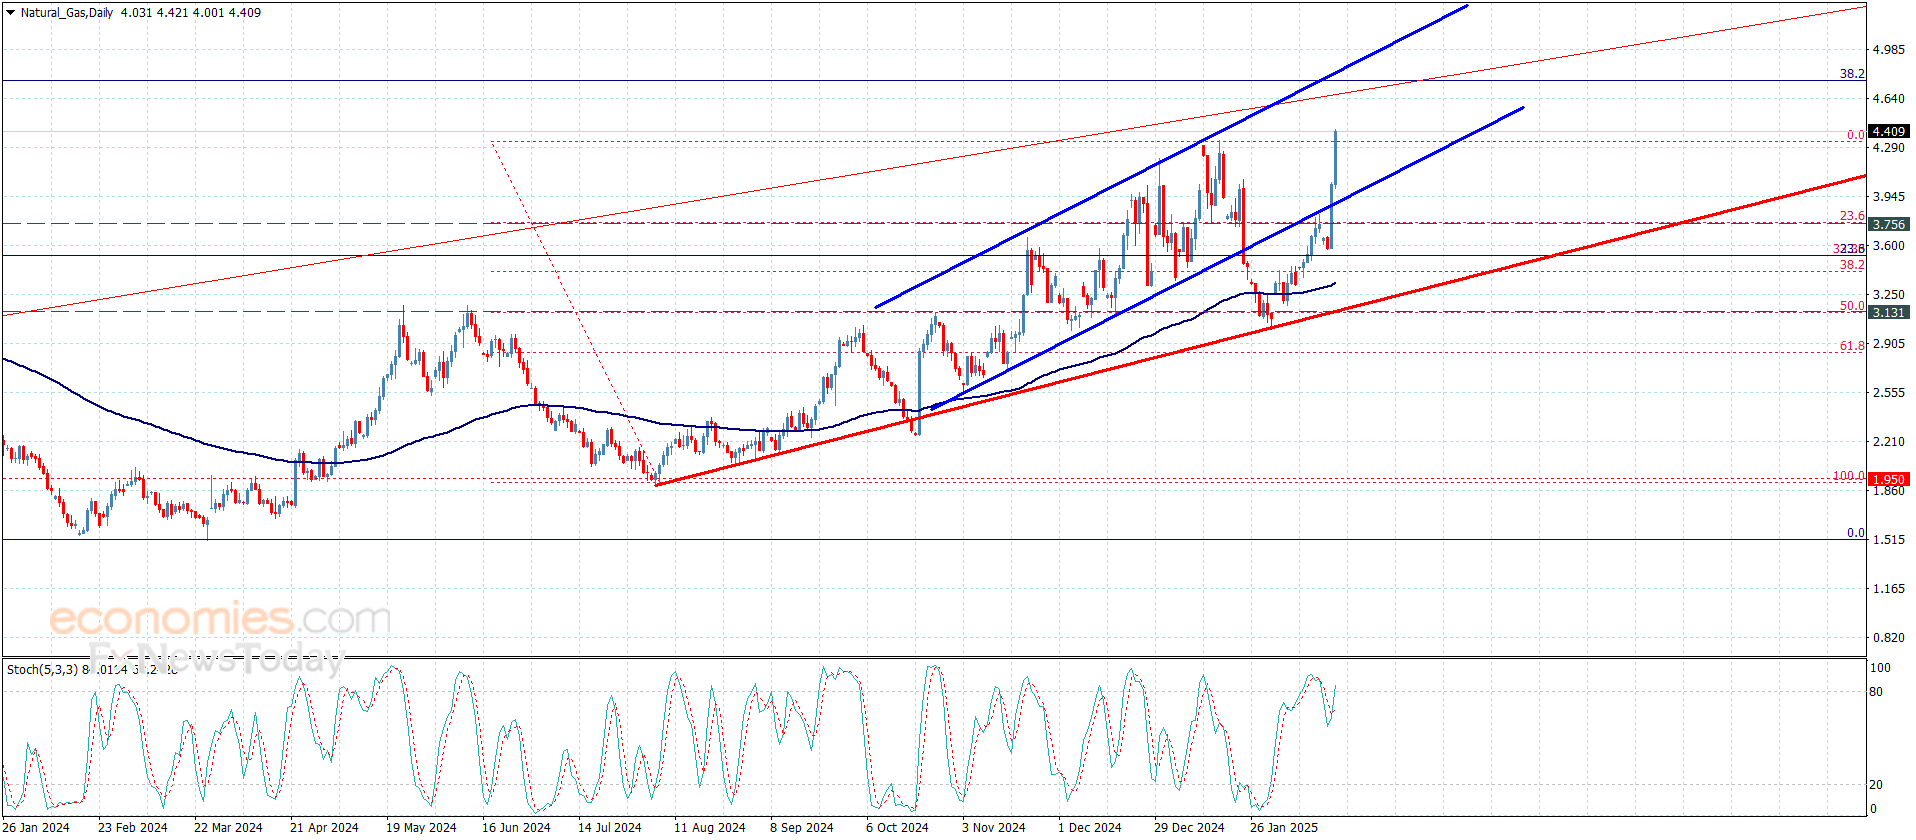Click the 4.640 price axis label

click(x=1889, y=99)
